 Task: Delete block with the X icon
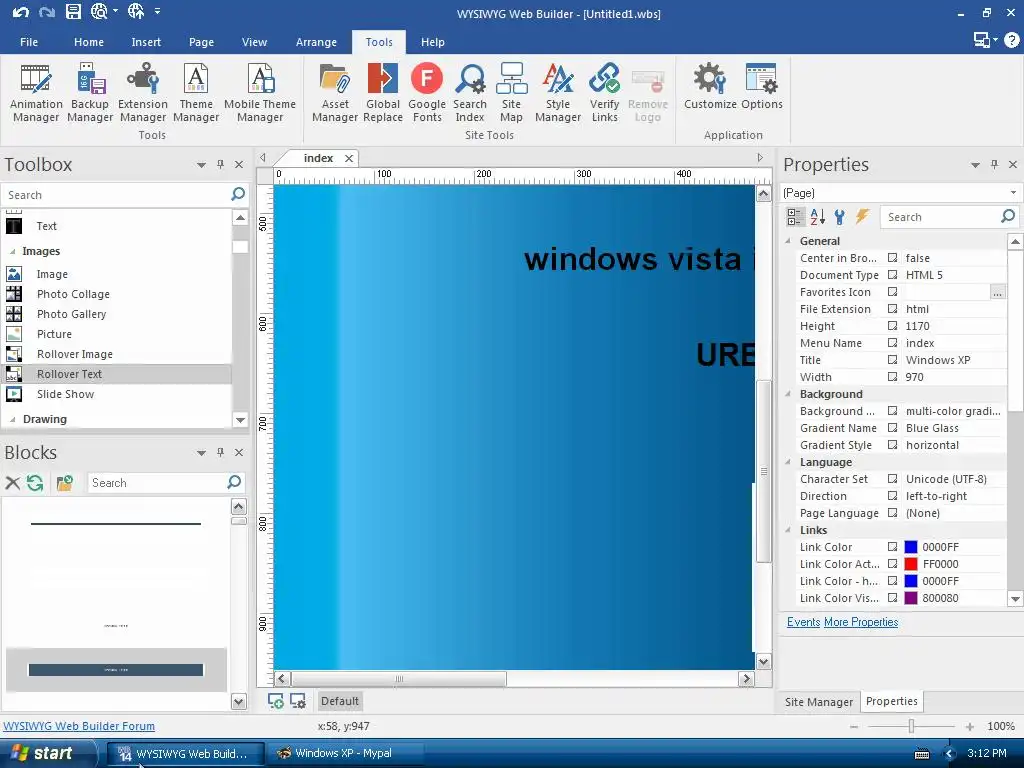pos(12,483)
